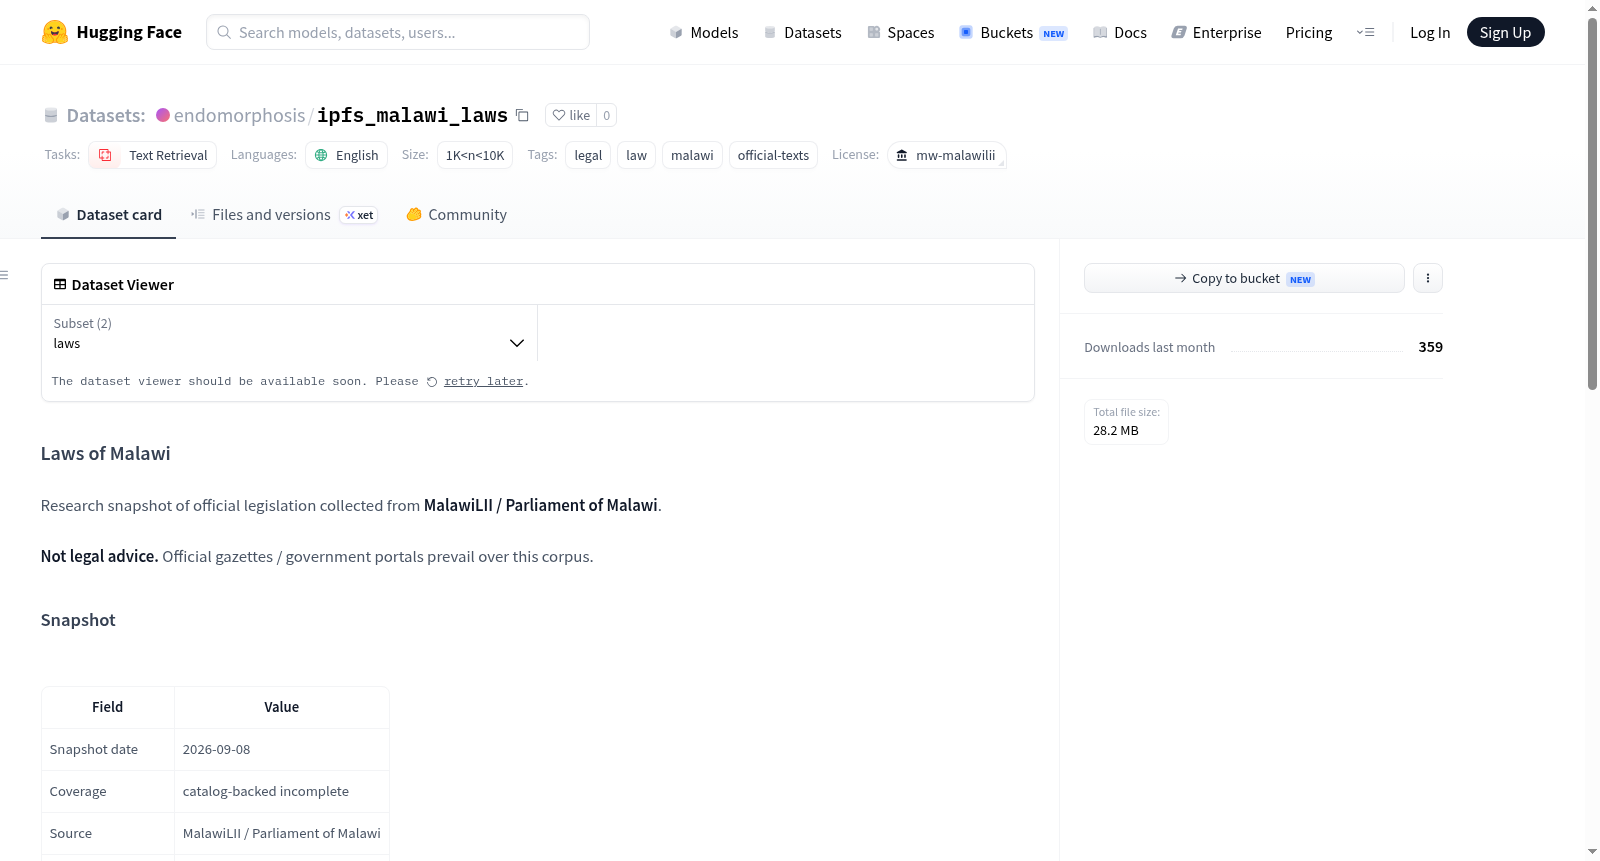
Task: Click the datasets stack icon near title
Action: [51, 115]
